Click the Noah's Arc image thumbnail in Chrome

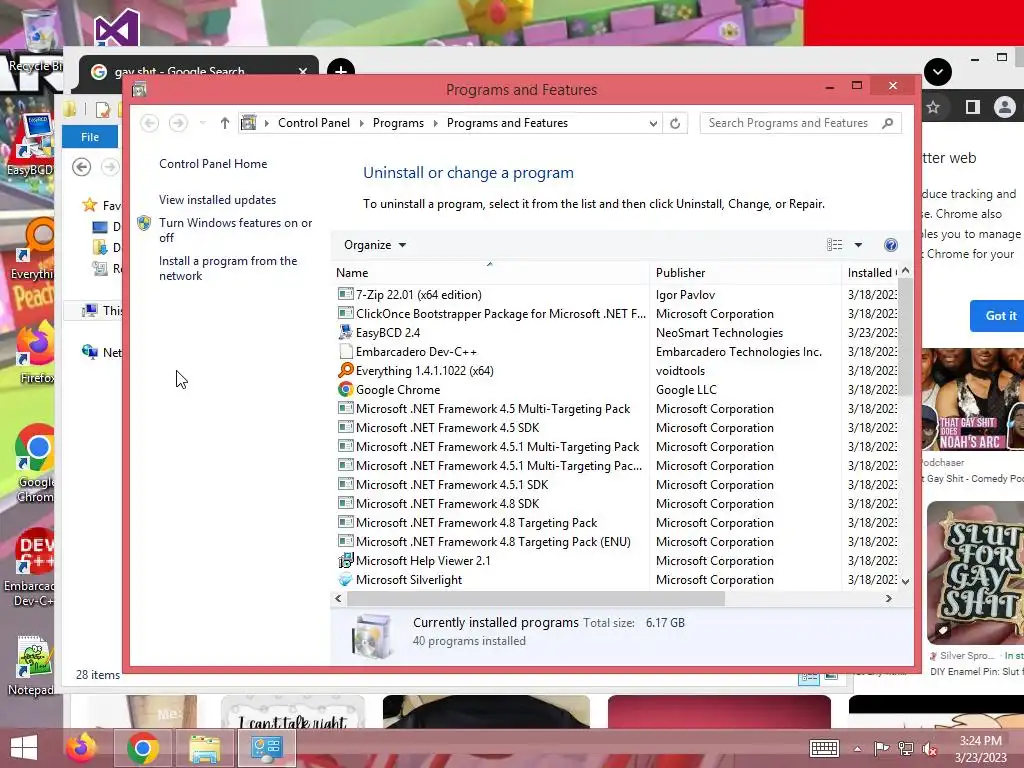972,399
